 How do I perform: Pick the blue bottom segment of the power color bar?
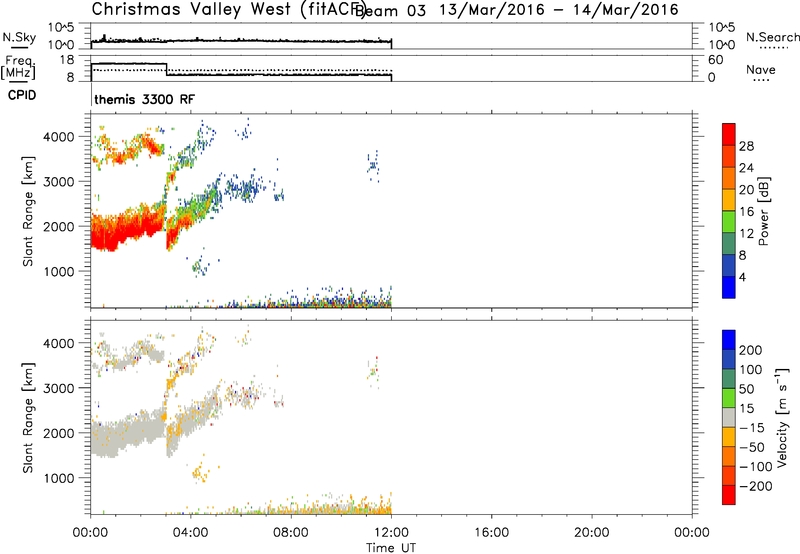pyautogui.click(x=729, y=287)
